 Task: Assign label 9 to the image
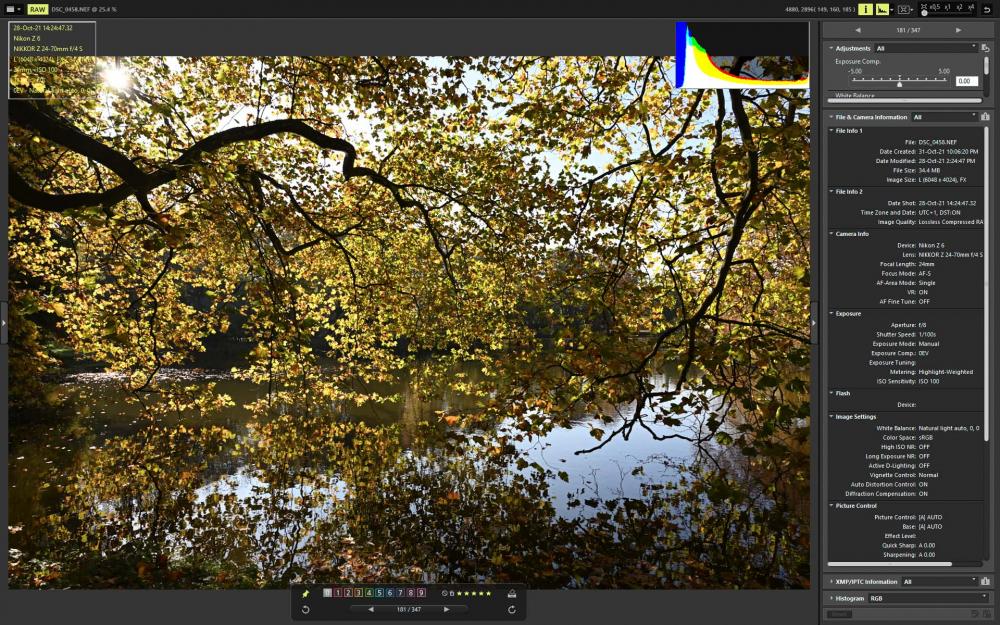coord(420,593)
